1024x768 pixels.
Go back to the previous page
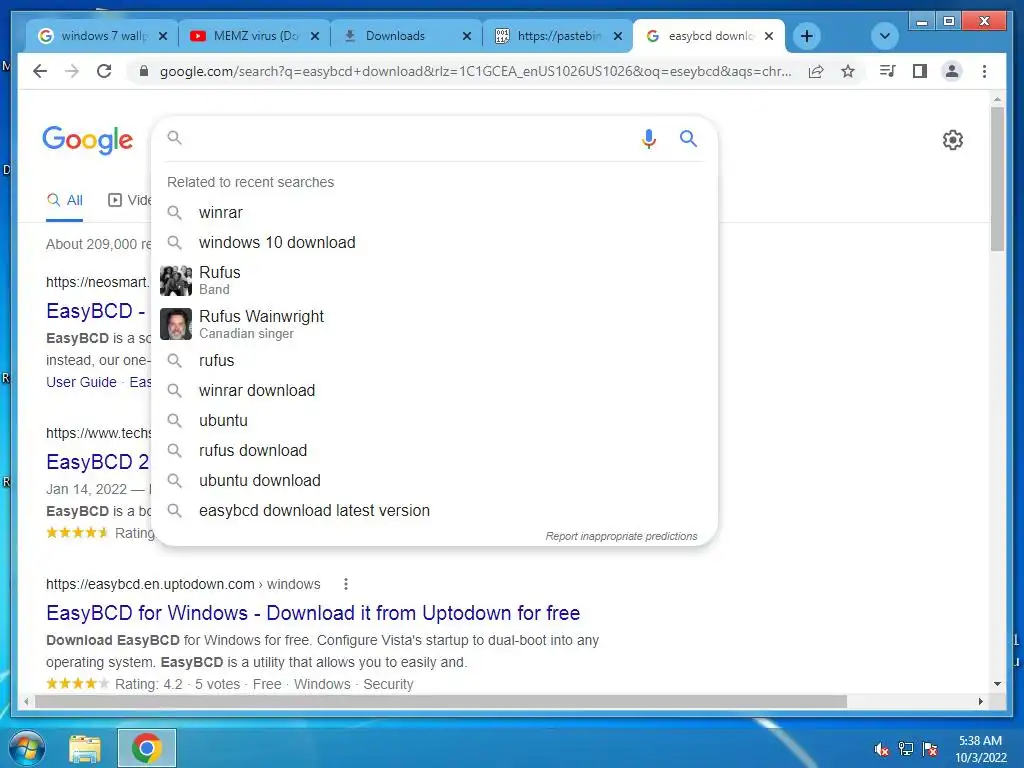(x=40, y=71)
